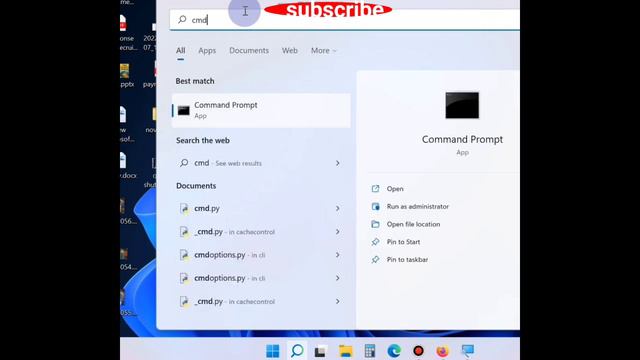Click the Open action icon
640x360 pixels.
pyautogui.click(x=375, y=189)
